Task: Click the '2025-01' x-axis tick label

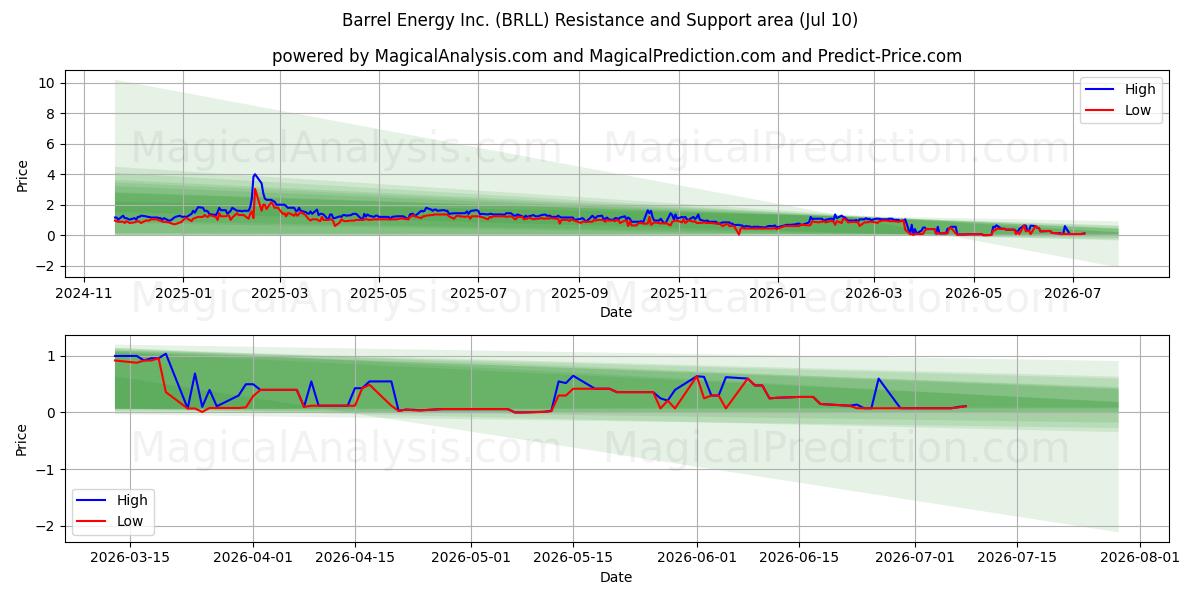Action: tap(183, 294)
